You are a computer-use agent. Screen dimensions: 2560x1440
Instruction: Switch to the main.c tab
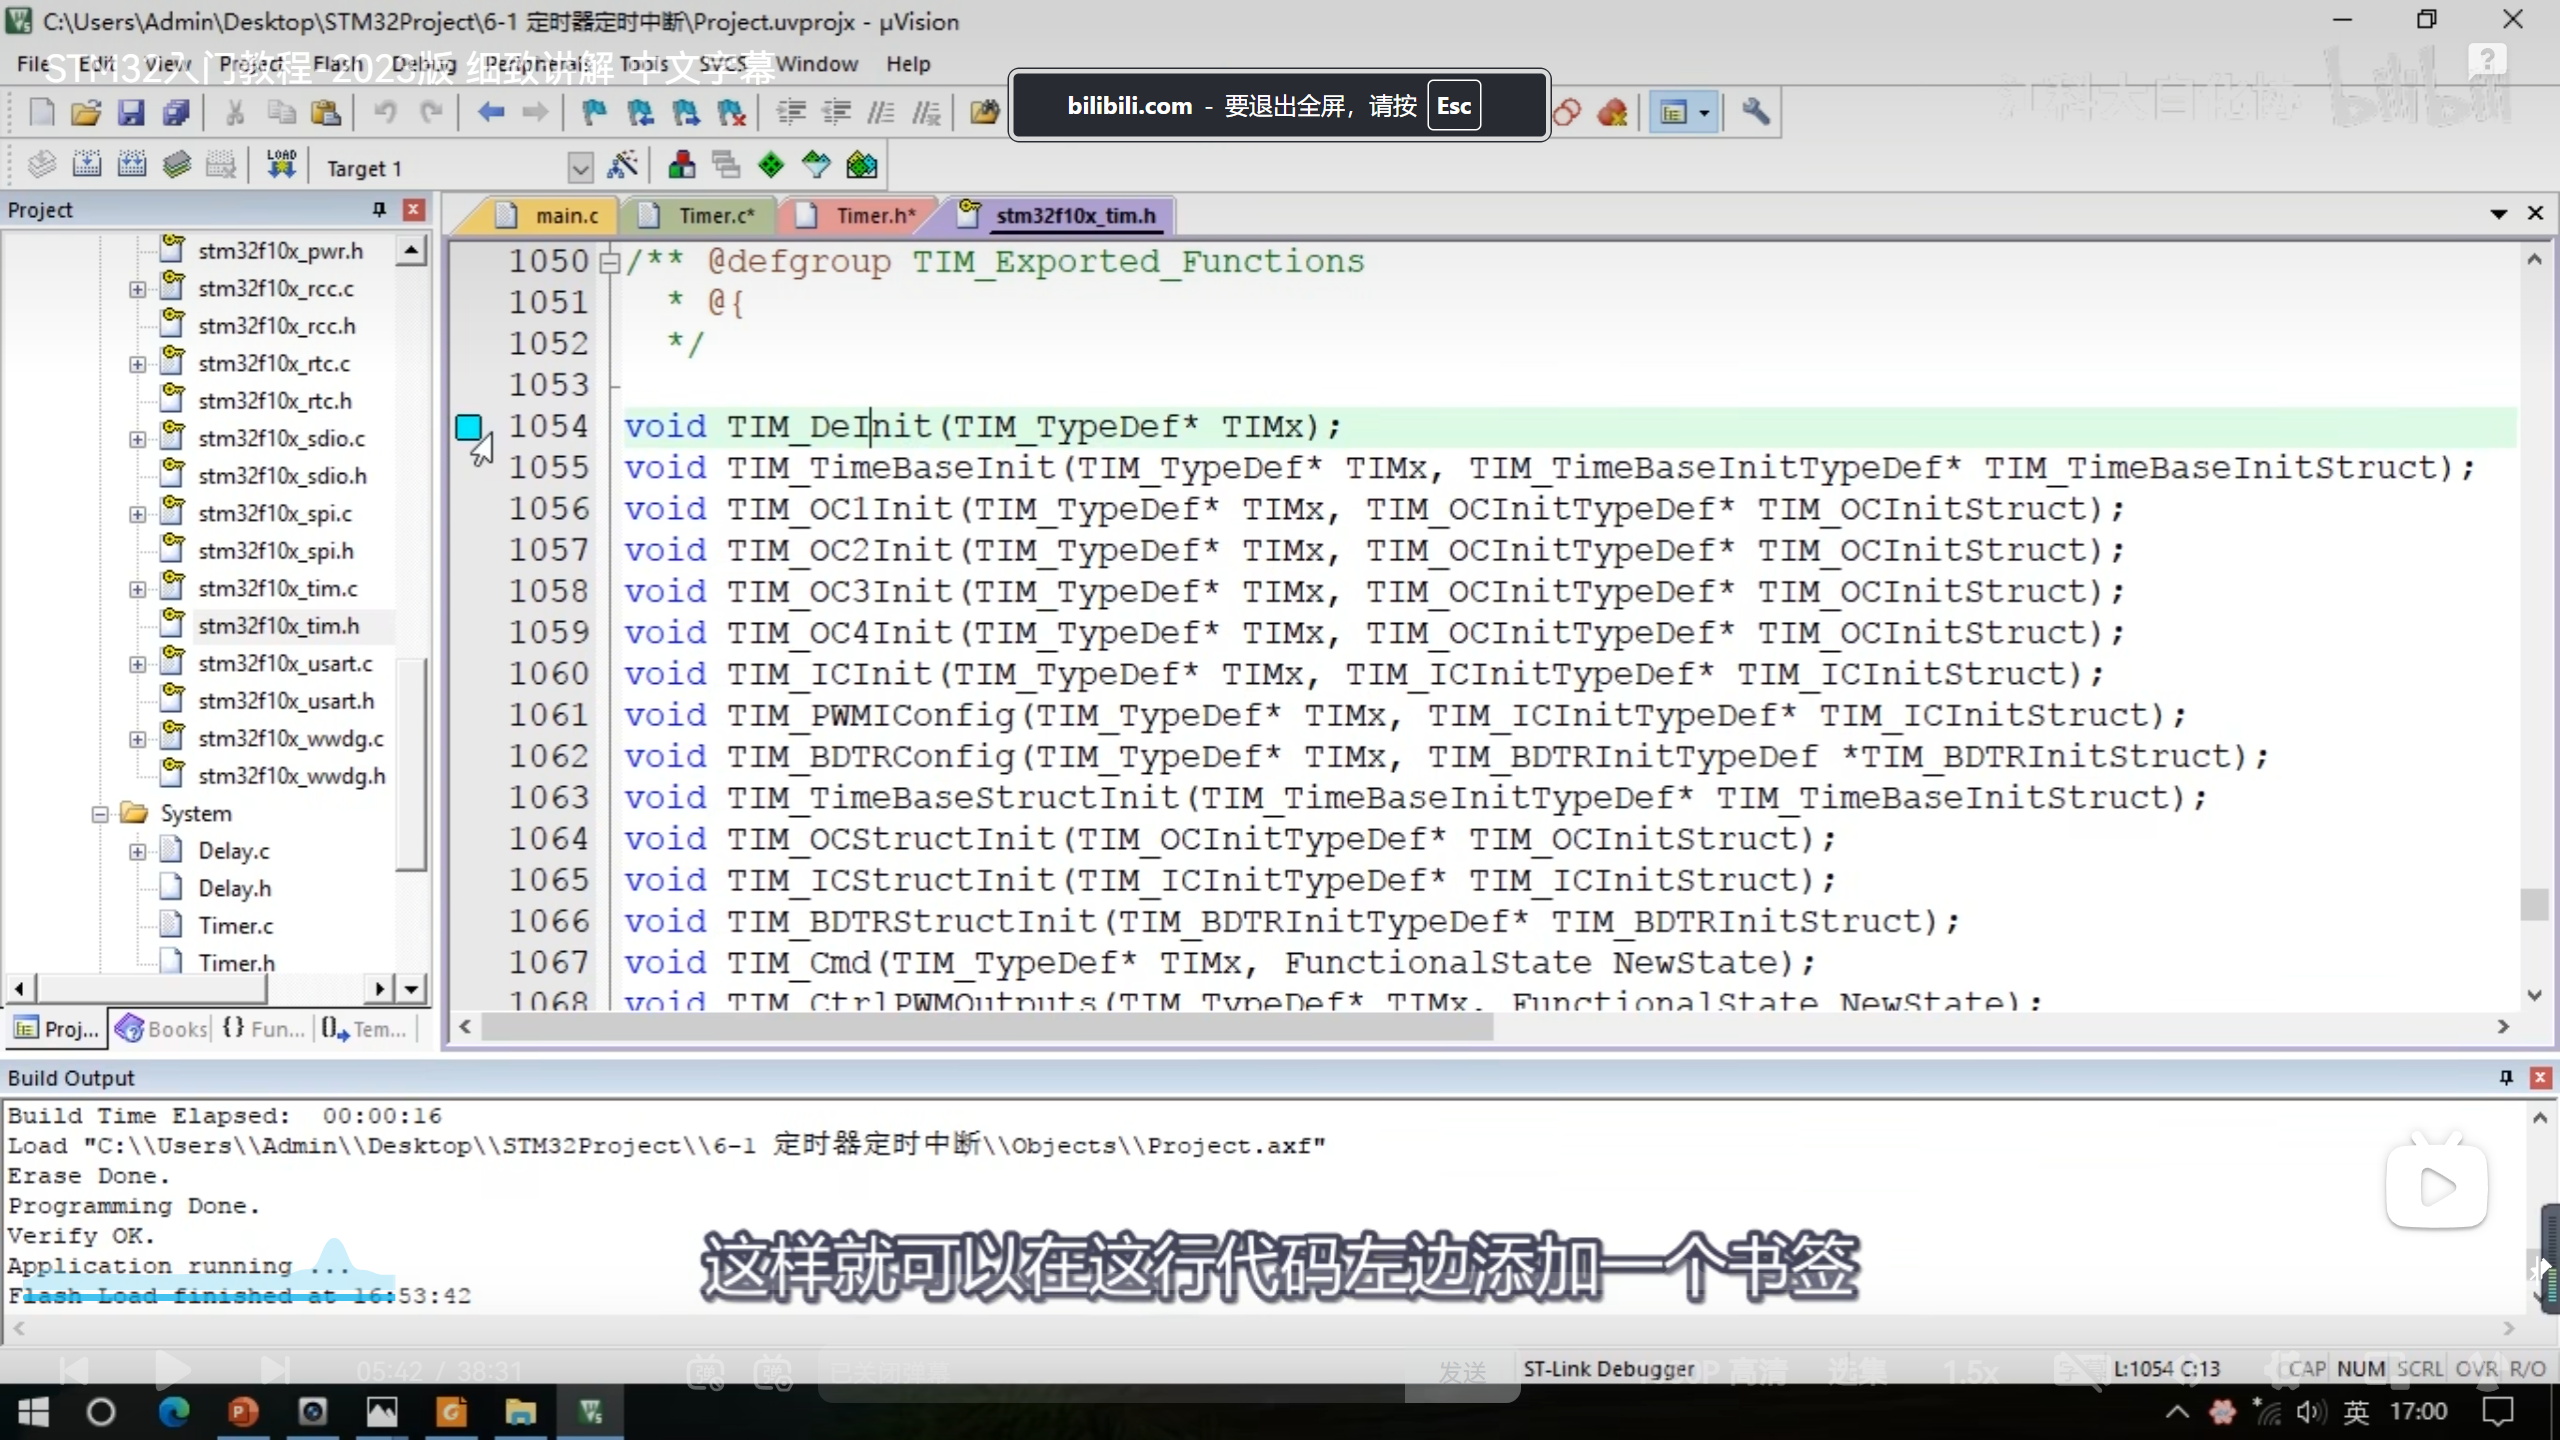[566, 215]
